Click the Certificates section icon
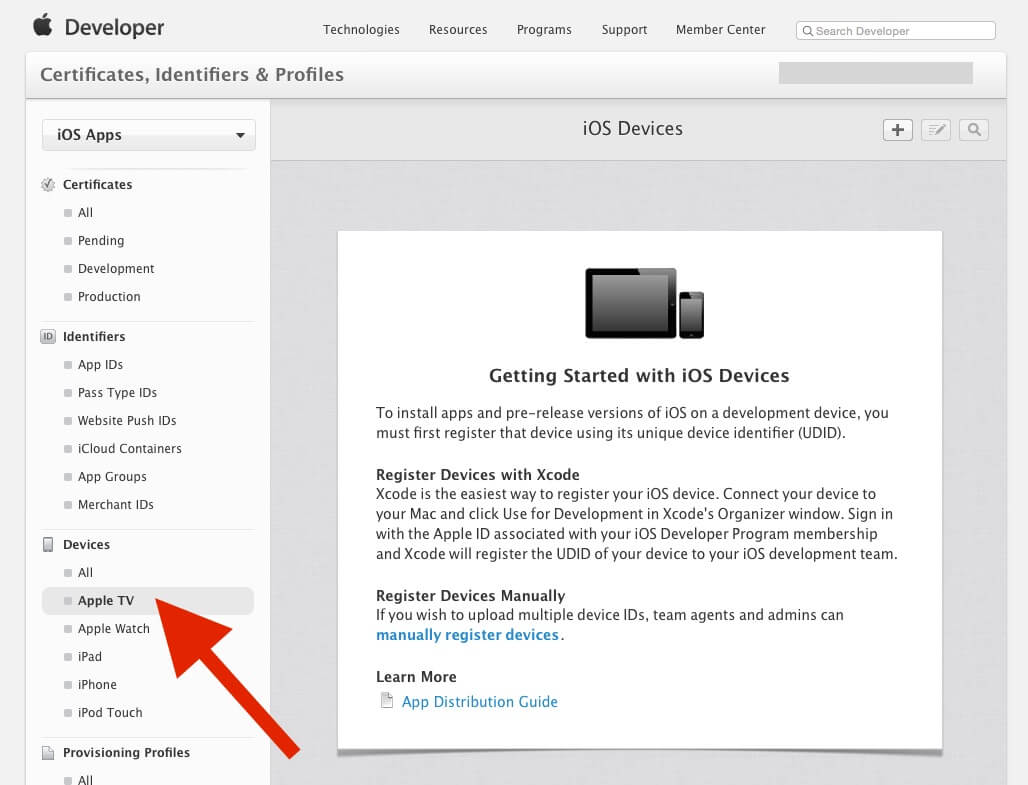This screenshot has height=785, width=1028. tap(48, 184)
